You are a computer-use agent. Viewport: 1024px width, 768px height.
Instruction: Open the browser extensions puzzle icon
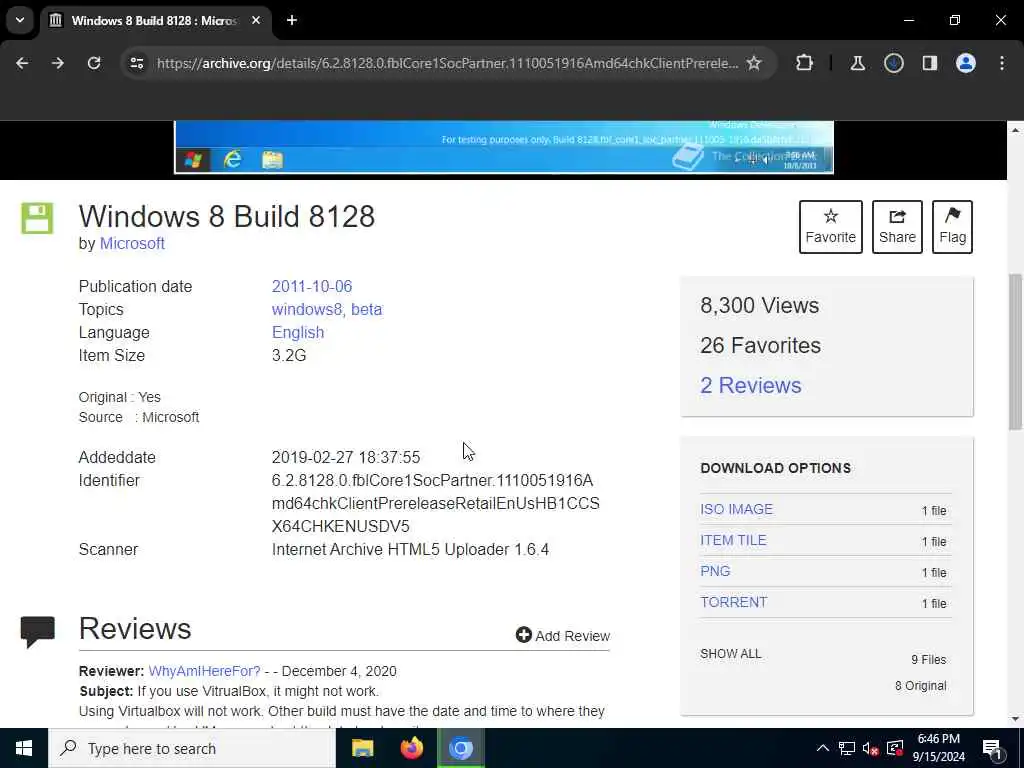805,63
